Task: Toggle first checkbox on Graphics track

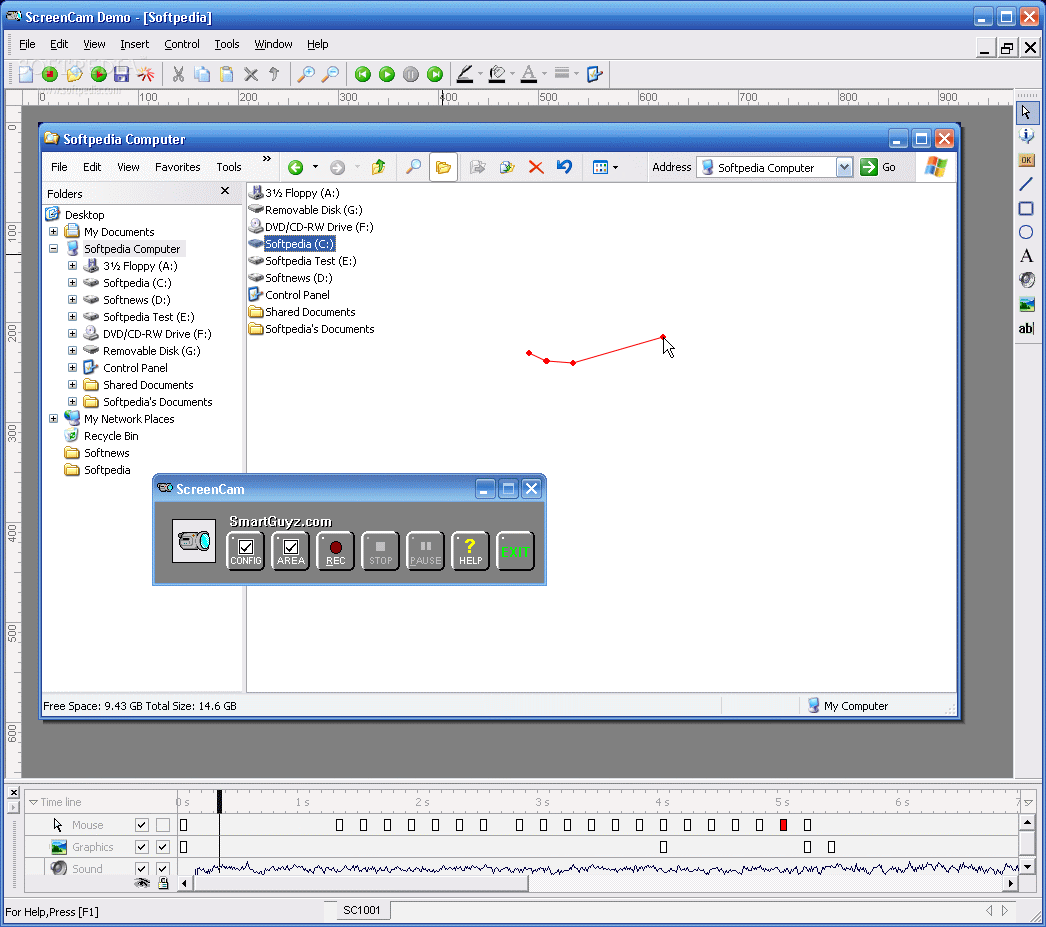Action: [x=141, y=847]
